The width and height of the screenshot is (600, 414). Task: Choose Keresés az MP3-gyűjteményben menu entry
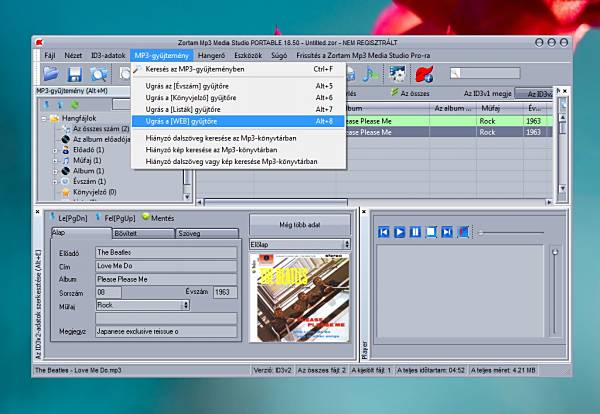pos(238,69)
